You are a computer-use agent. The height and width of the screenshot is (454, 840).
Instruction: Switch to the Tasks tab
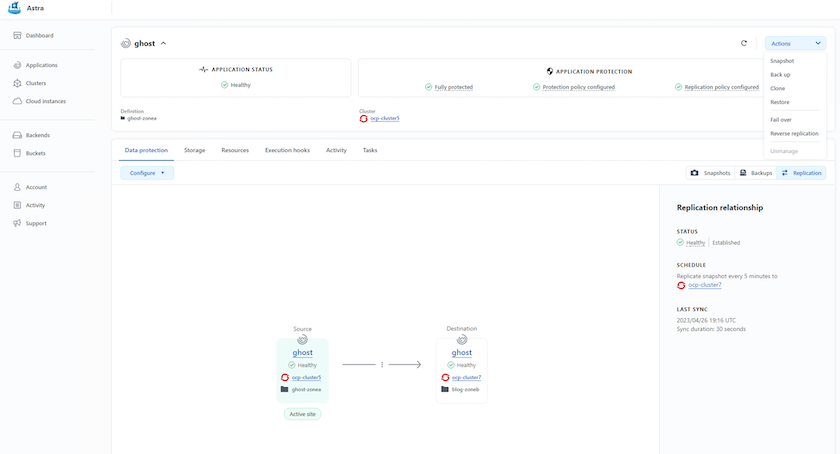tap(370, 150)
